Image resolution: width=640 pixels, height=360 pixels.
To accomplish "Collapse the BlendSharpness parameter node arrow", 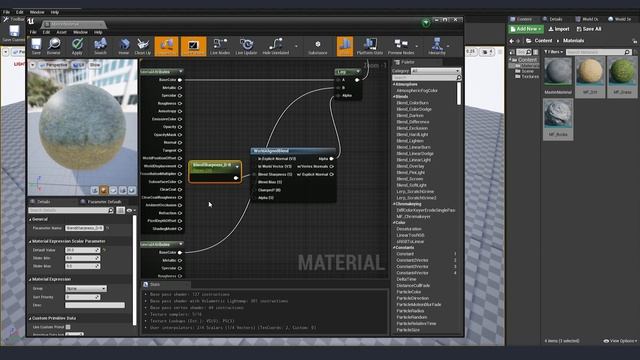I will point(237,166).
